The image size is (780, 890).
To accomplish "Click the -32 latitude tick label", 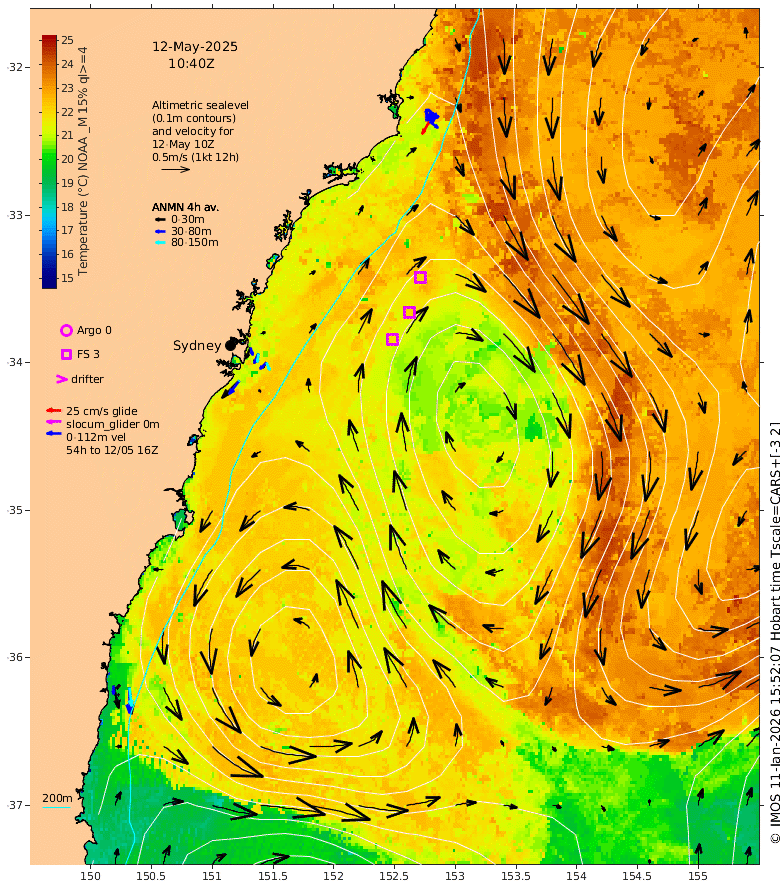I will (x=16, y=67).
